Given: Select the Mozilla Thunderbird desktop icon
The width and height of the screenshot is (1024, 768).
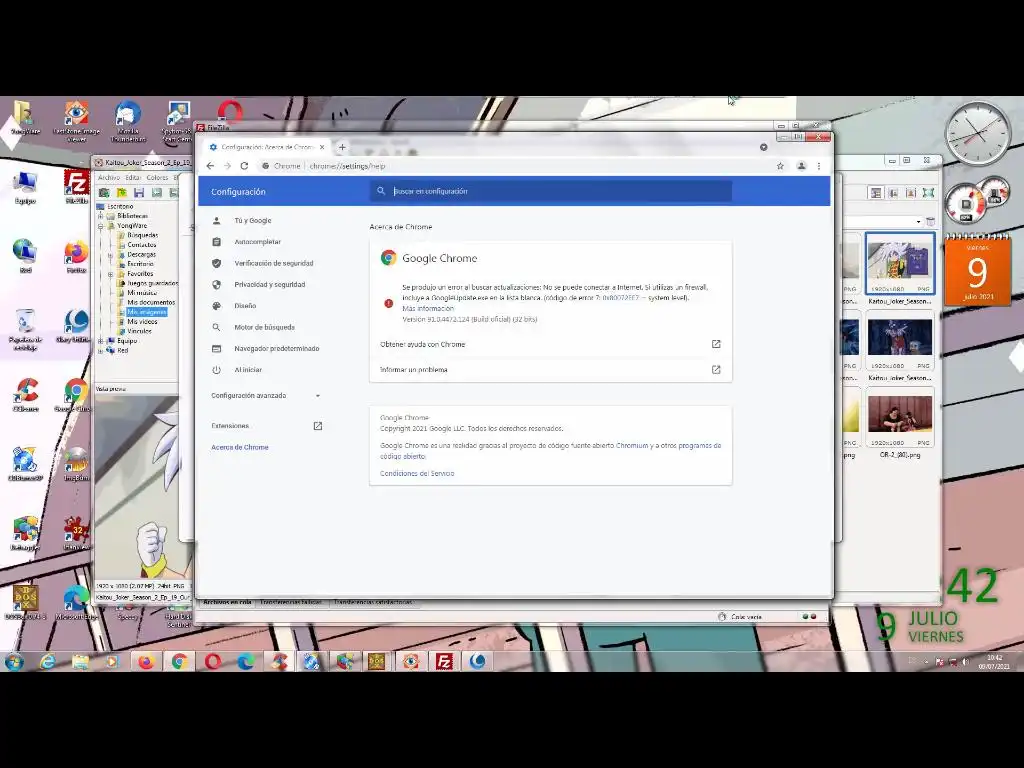Looking at the screenshot, I should tap(128, 121).
